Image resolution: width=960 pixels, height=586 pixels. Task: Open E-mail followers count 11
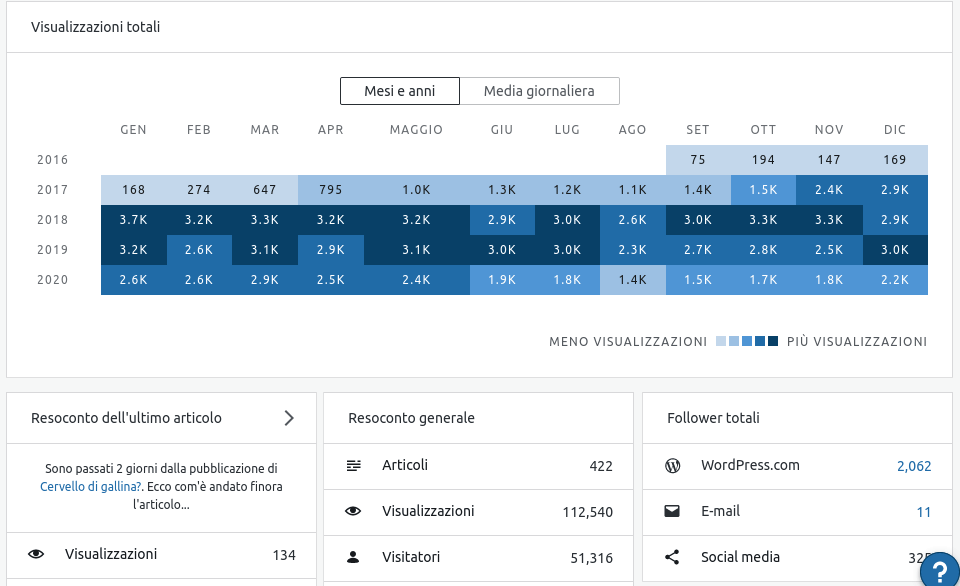[x=923, y=512]
